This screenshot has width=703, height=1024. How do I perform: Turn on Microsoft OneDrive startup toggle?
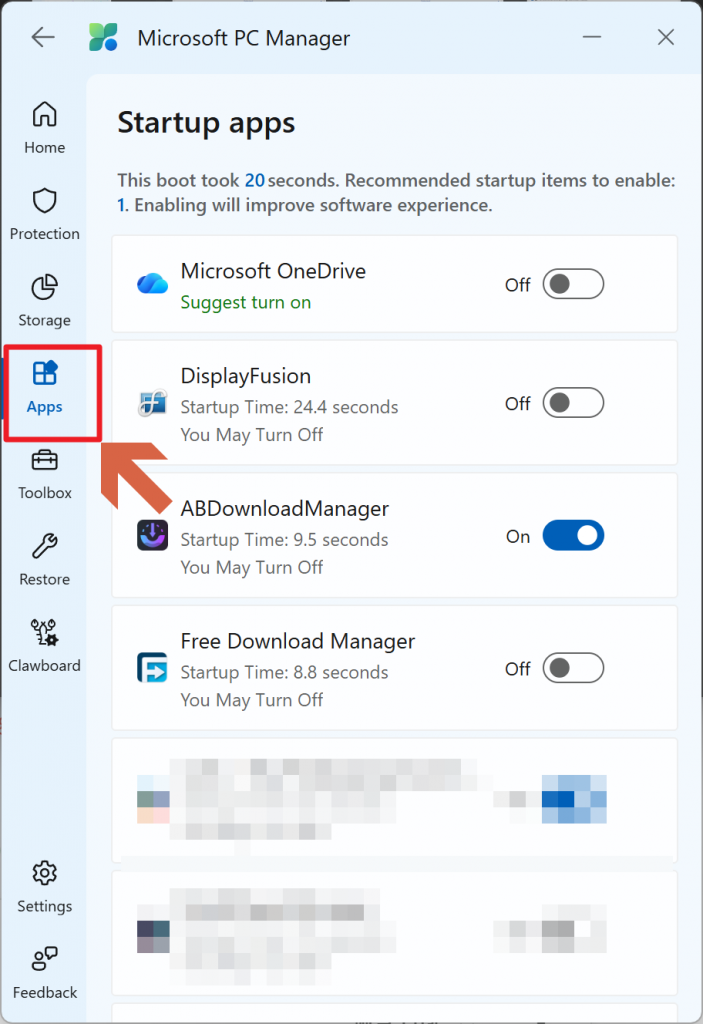coord(573,284)
